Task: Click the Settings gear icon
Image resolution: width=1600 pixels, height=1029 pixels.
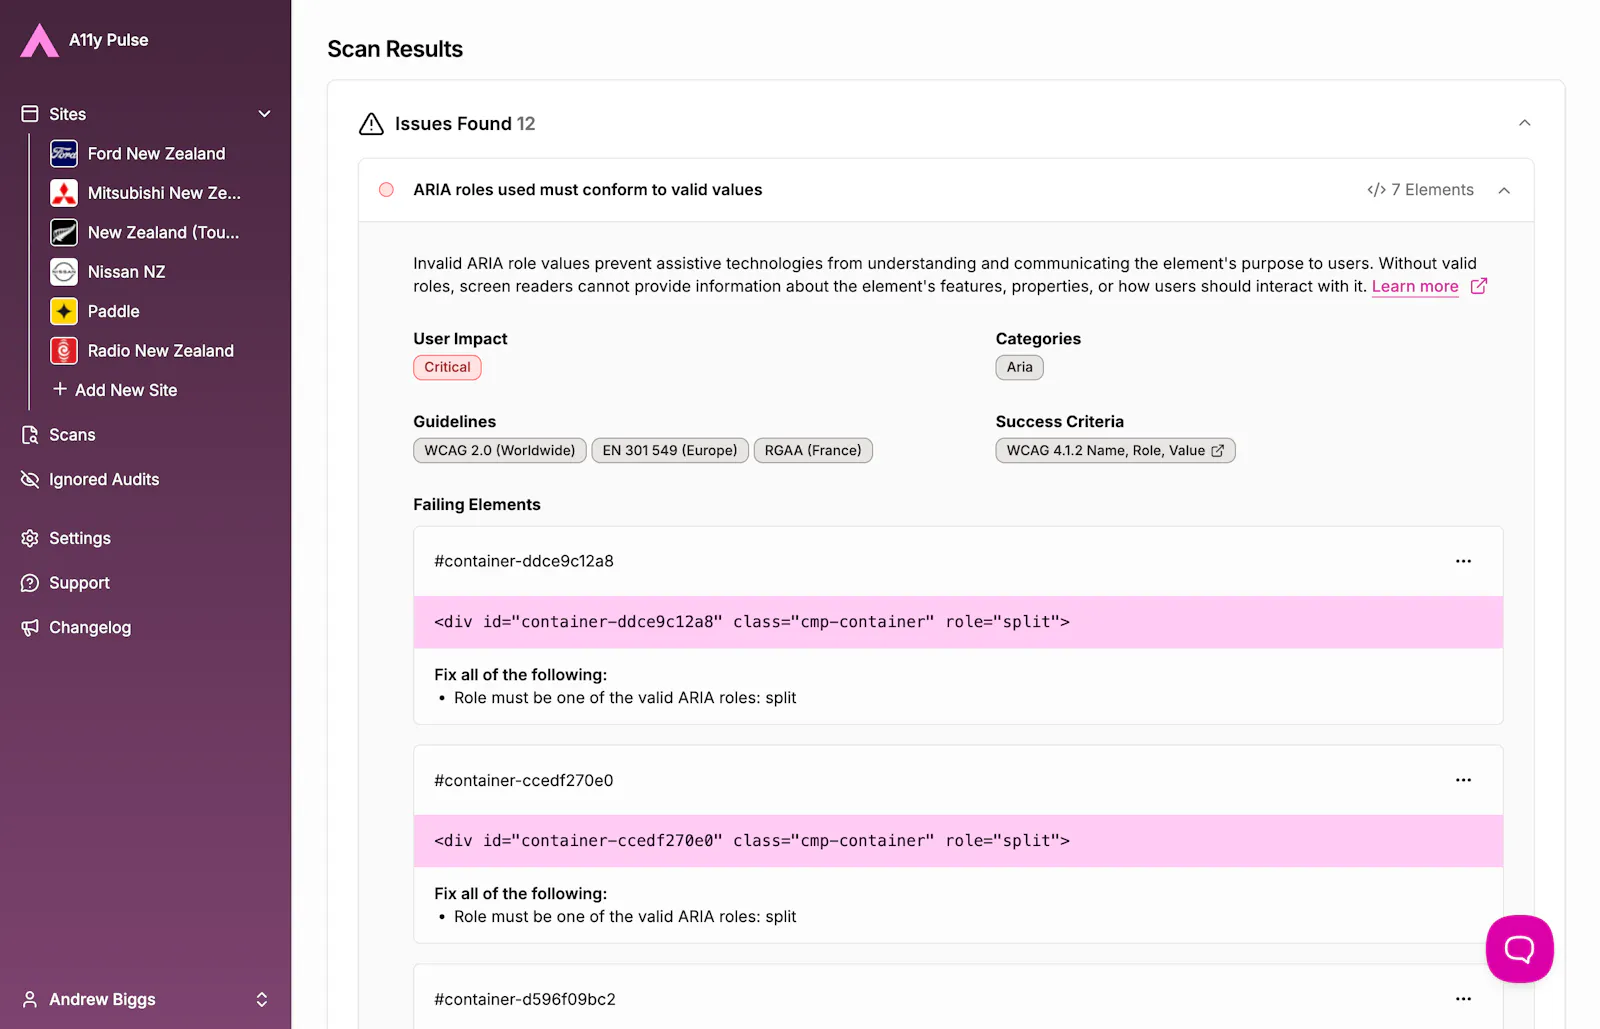Action: pyautogui.click(x=30, y=538)
